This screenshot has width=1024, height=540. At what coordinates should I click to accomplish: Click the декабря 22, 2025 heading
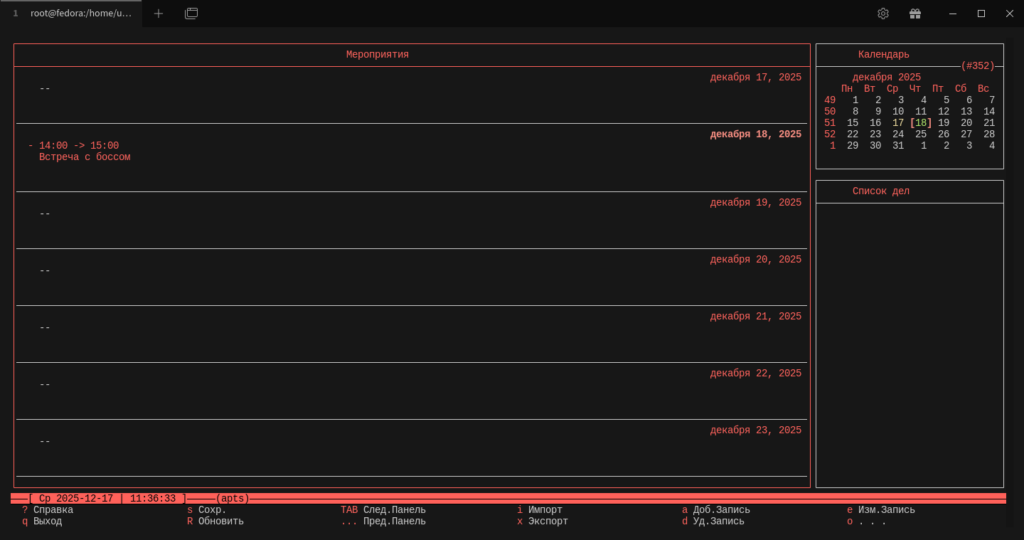pos(756,373)
